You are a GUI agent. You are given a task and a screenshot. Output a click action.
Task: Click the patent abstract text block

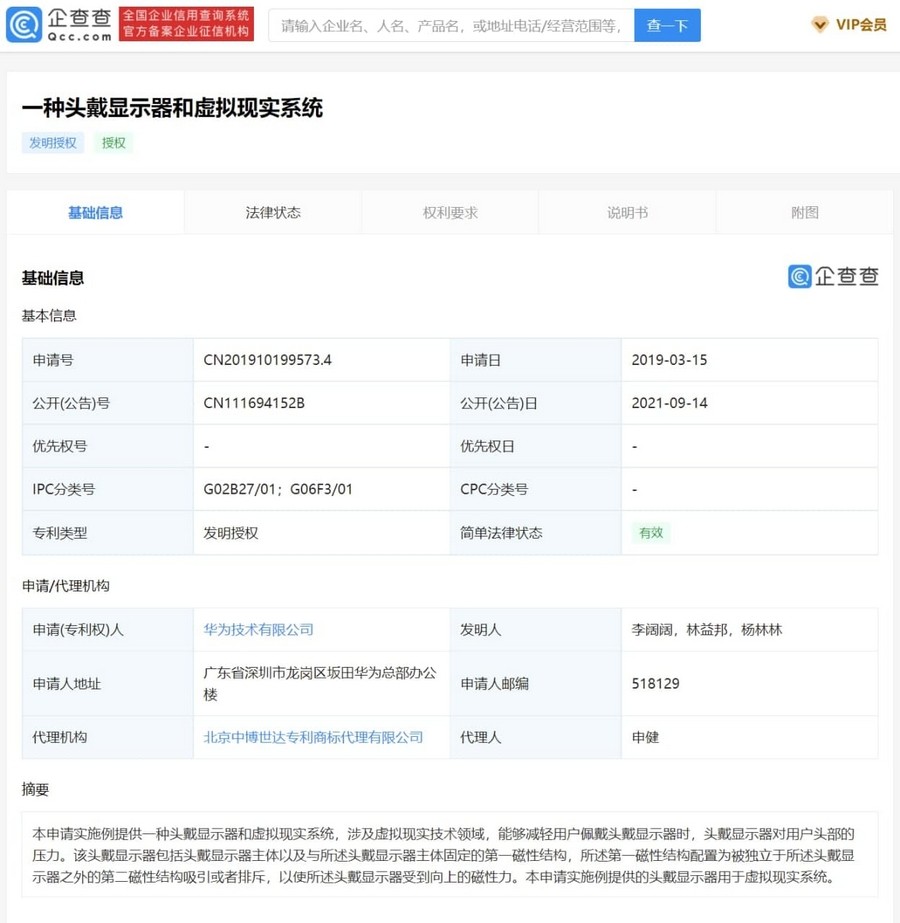click(449, 855)
